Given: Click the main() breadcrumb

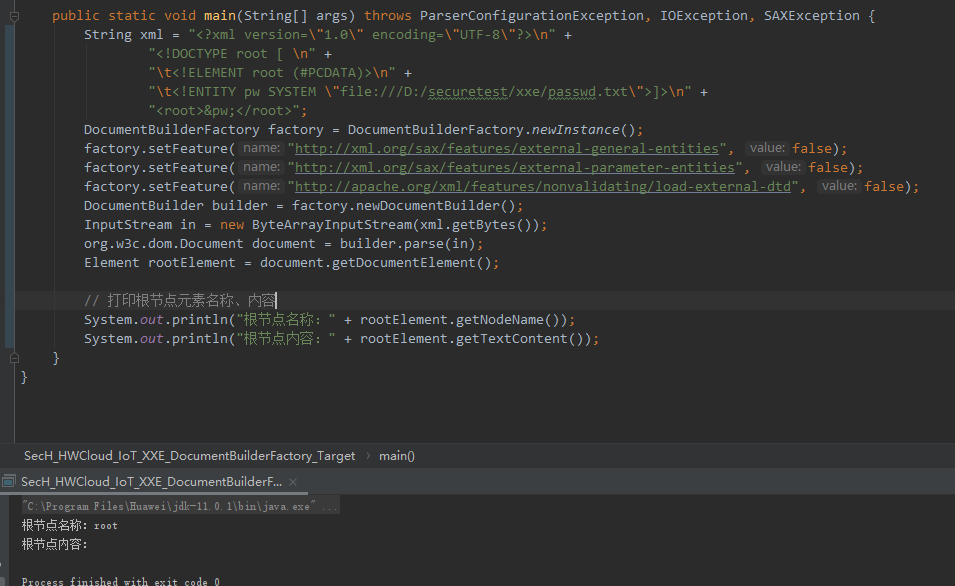Looking at the screenshot, I should tap(396, 456).
